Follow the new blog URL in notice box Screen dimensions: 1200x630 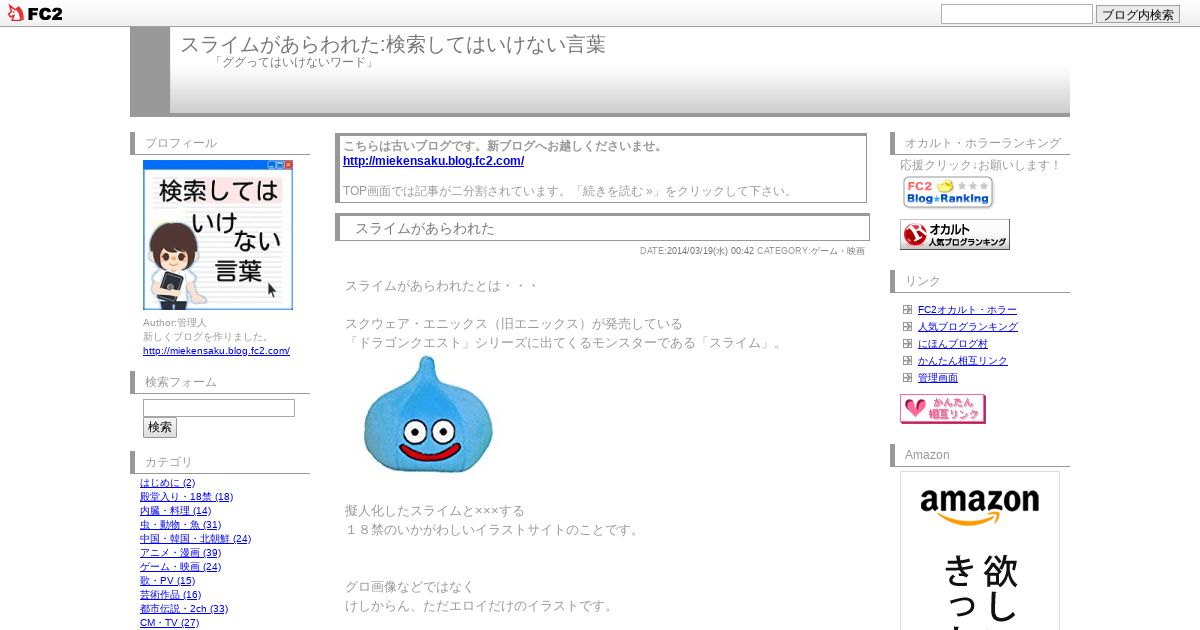click(433, 161)
